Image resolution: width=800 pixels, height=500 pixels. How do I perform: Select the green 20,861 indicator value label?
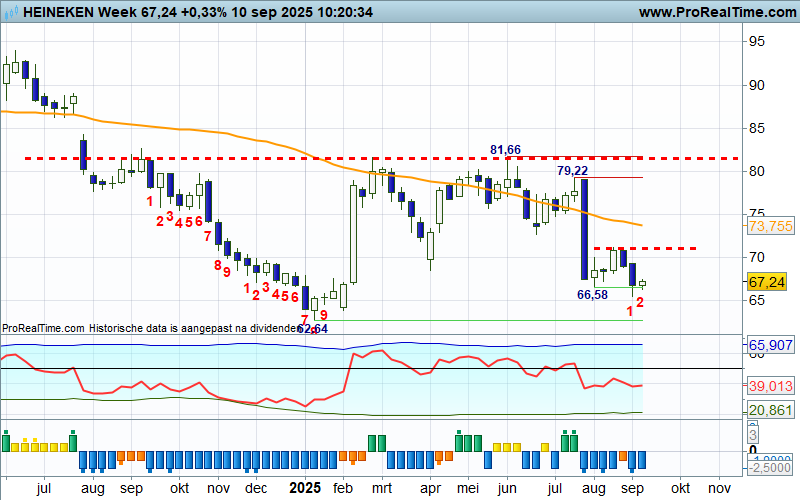pyautogui.click(x=770, y=411)
